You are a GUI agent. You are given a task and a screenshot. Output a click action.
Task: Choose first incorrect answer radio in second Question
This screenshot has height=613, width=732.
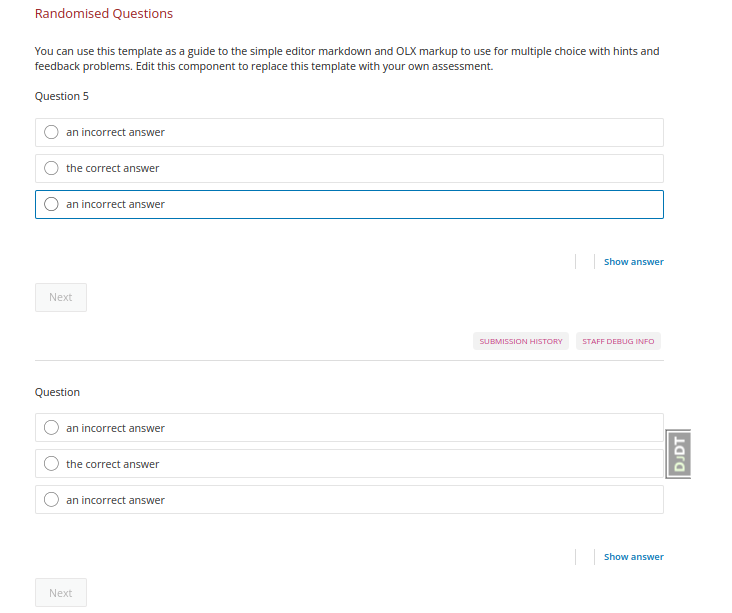(x=51, y=428)
